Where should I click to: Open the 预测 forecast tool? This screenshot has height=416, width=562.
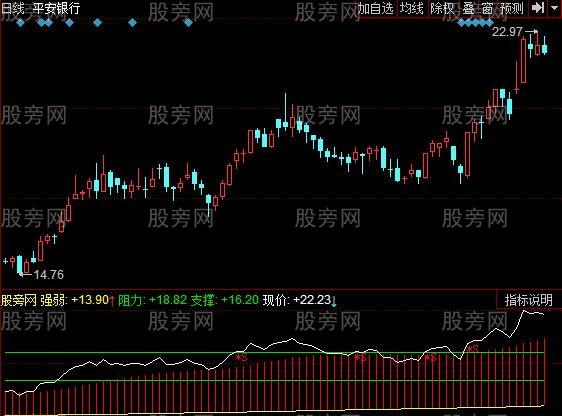click(512, 8)
